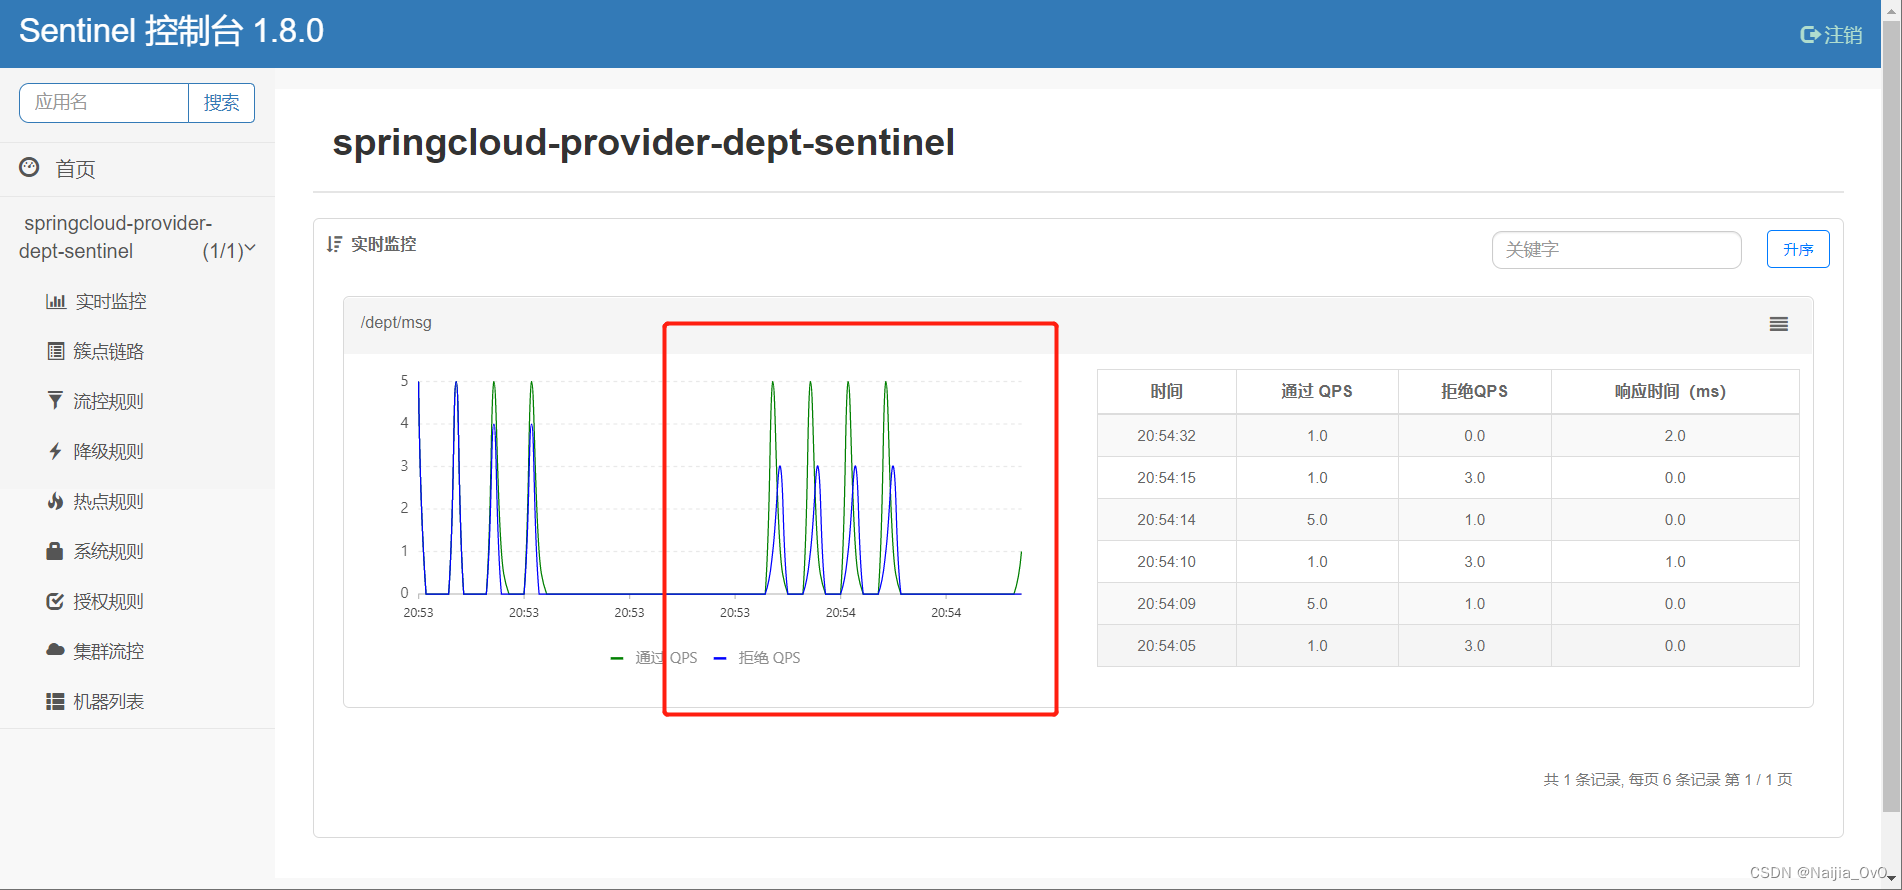This screenshot has width=1902, height=890.
Task: Click the sort icon beside 实时监控 heading
Action: click(x=335, y=244)
